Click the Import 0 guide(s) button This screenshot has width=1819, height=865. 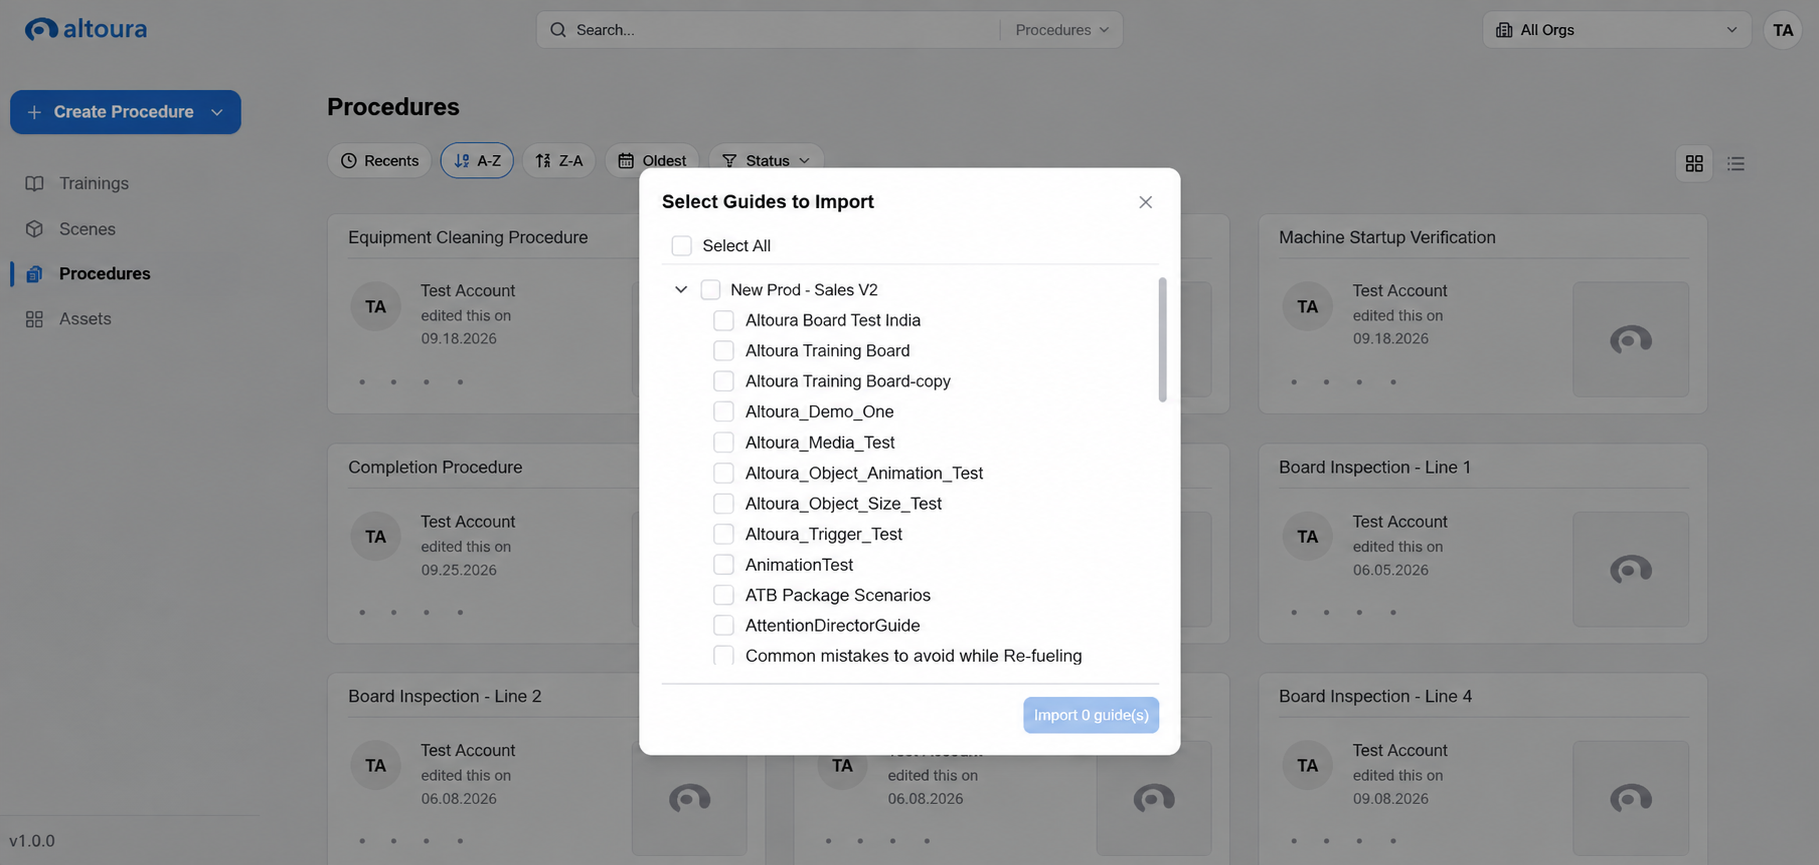1091,715
